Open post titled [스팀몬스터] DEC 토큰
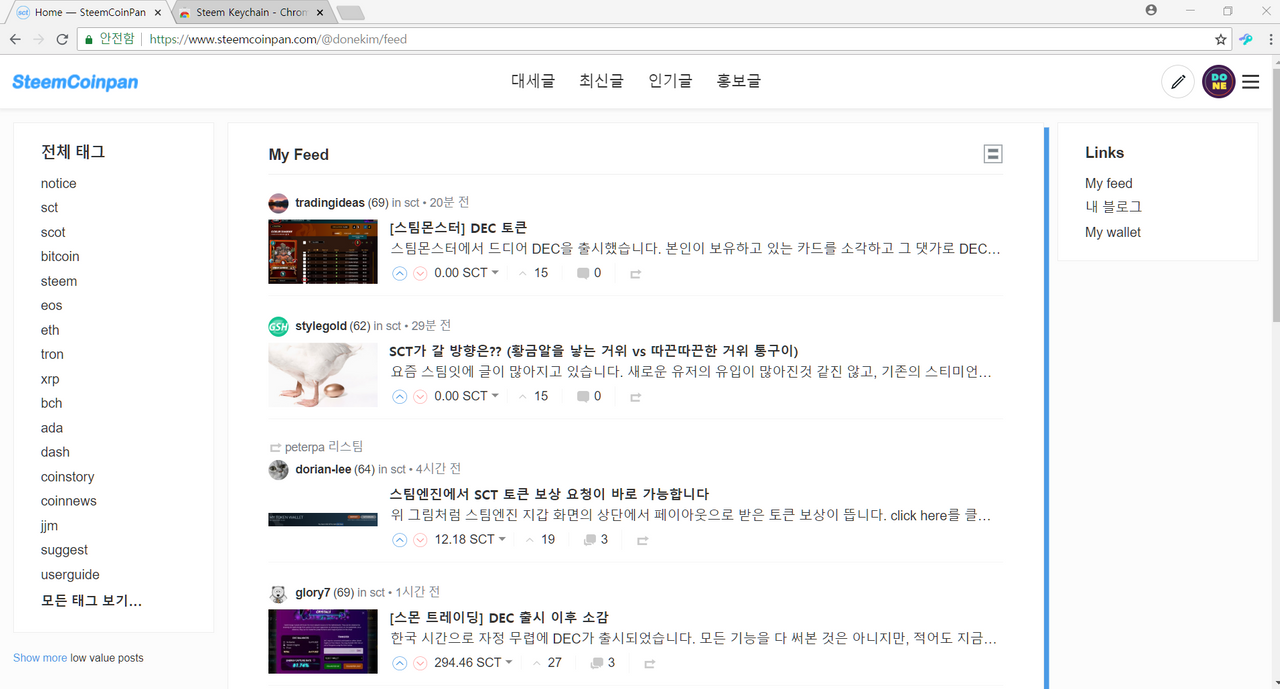The height and width of the screenshot is (689, 1280). click(458, 228)
